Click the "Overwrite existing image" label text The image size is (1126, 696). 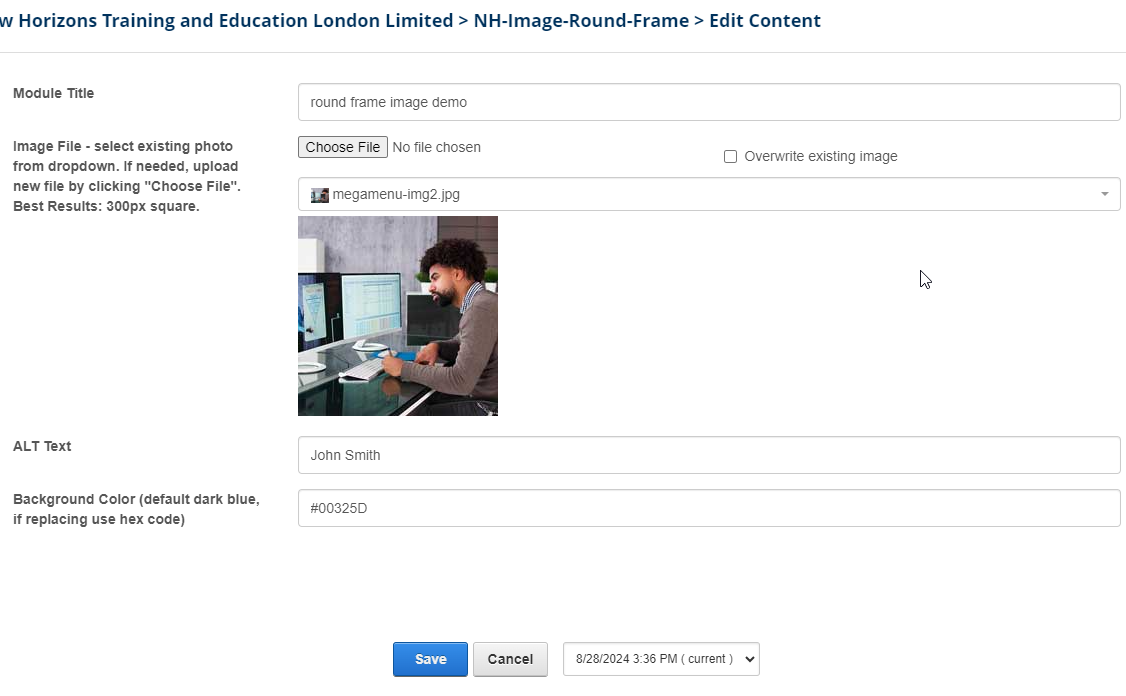click(x=820, y=157)
